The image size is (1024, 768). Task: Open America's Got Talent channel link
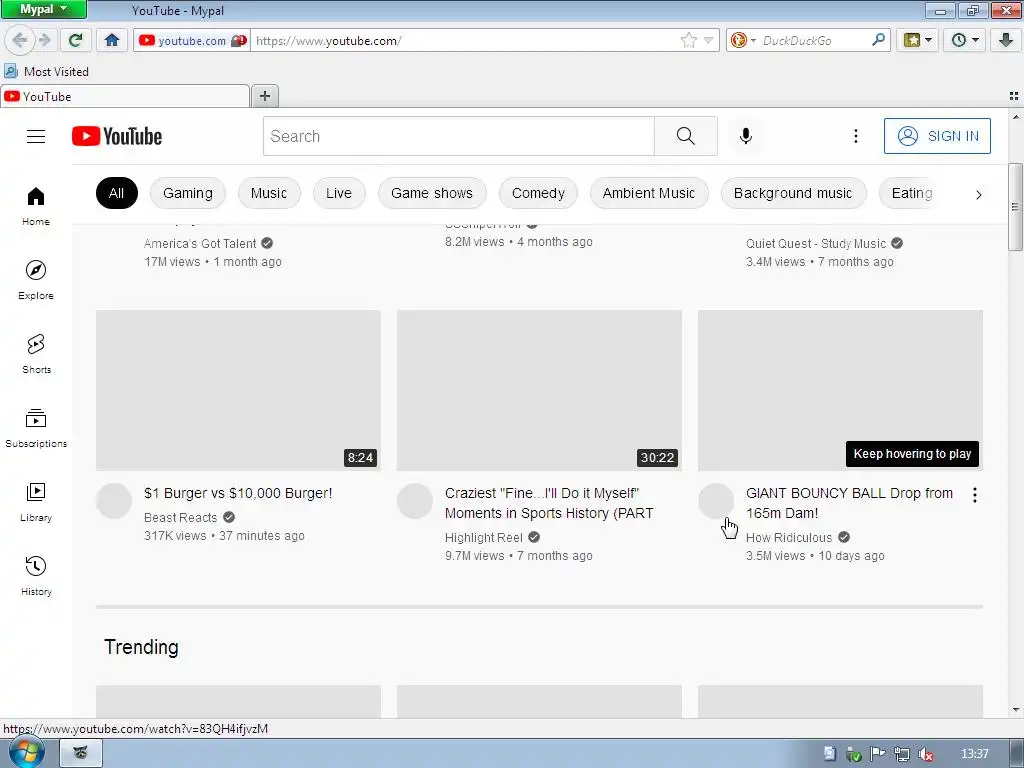[x=200, y=244]
